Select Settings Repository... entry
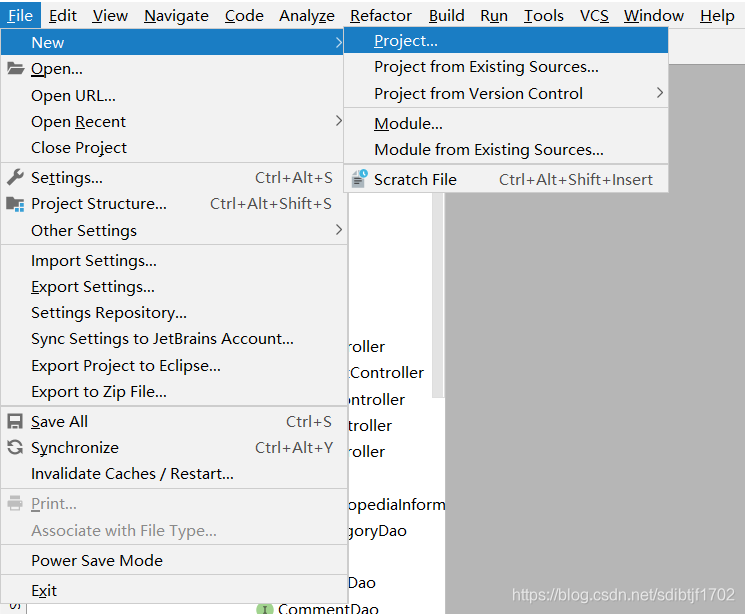745x614 pixels. (x=172, y=313)
